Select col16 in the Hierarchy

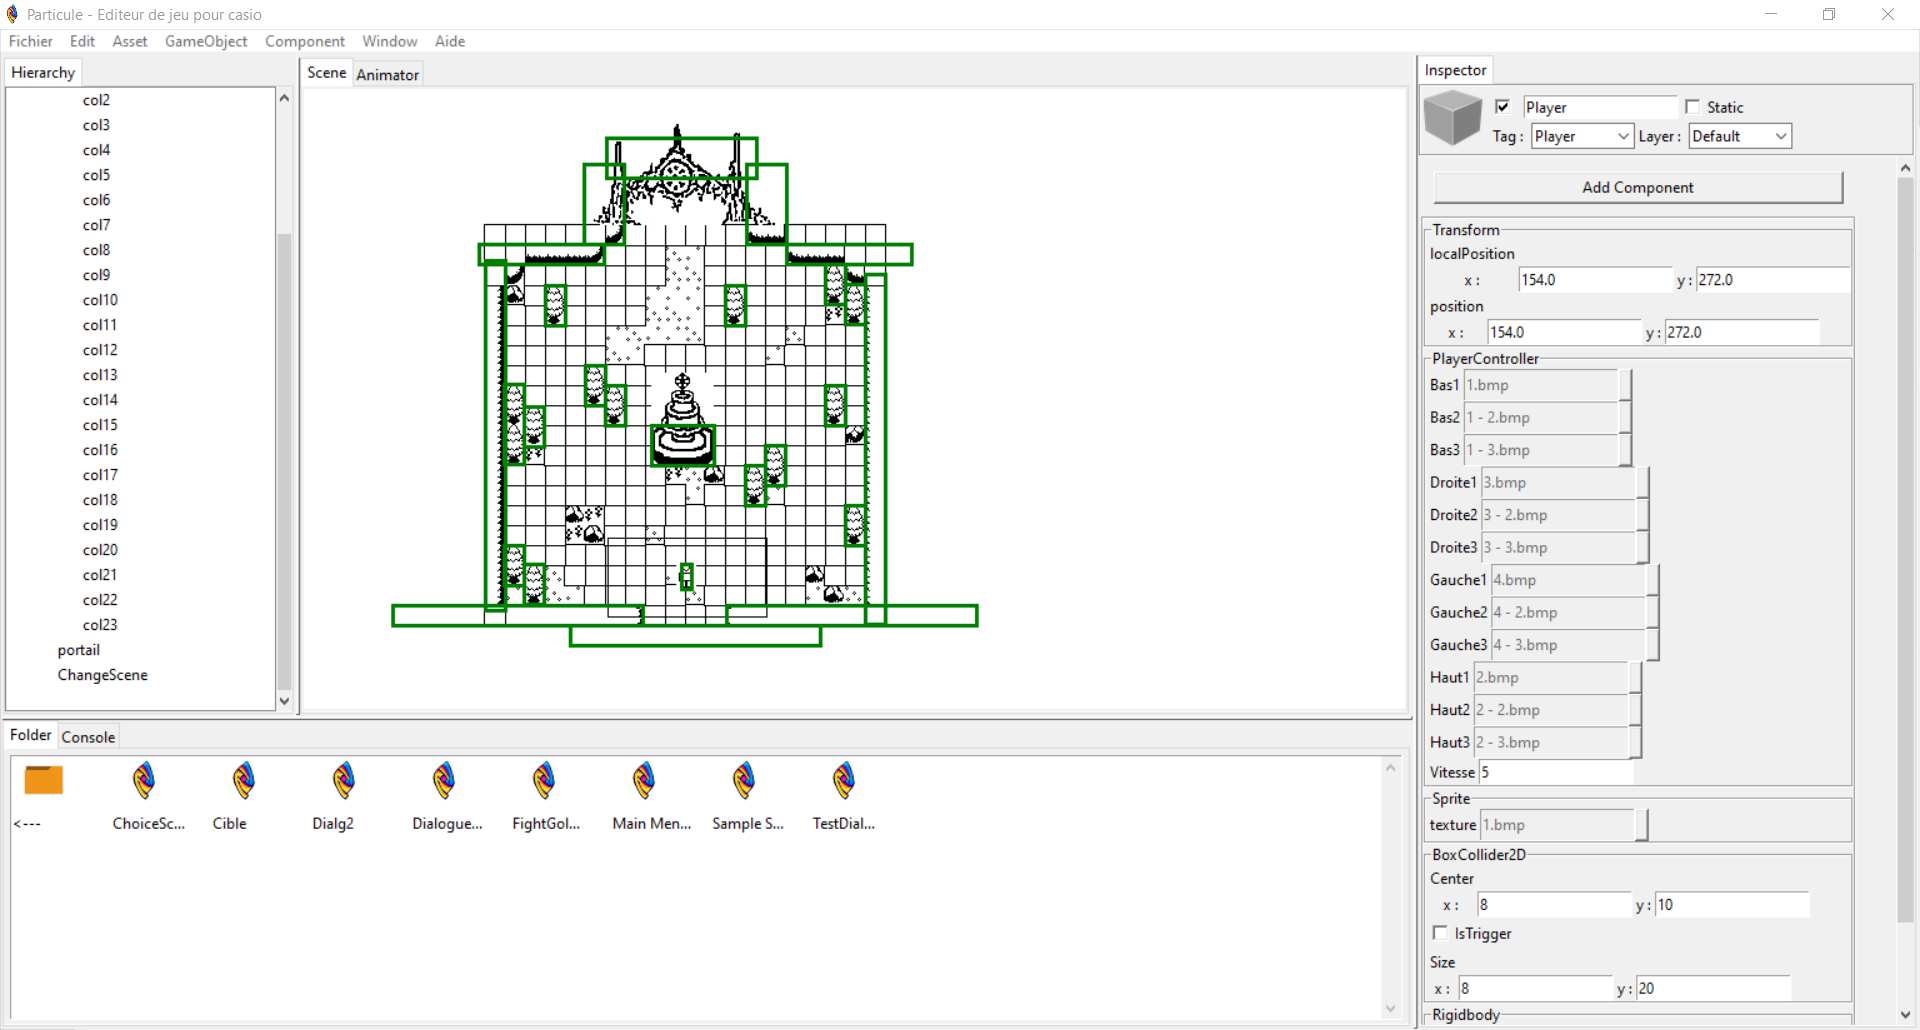(100, 450)
